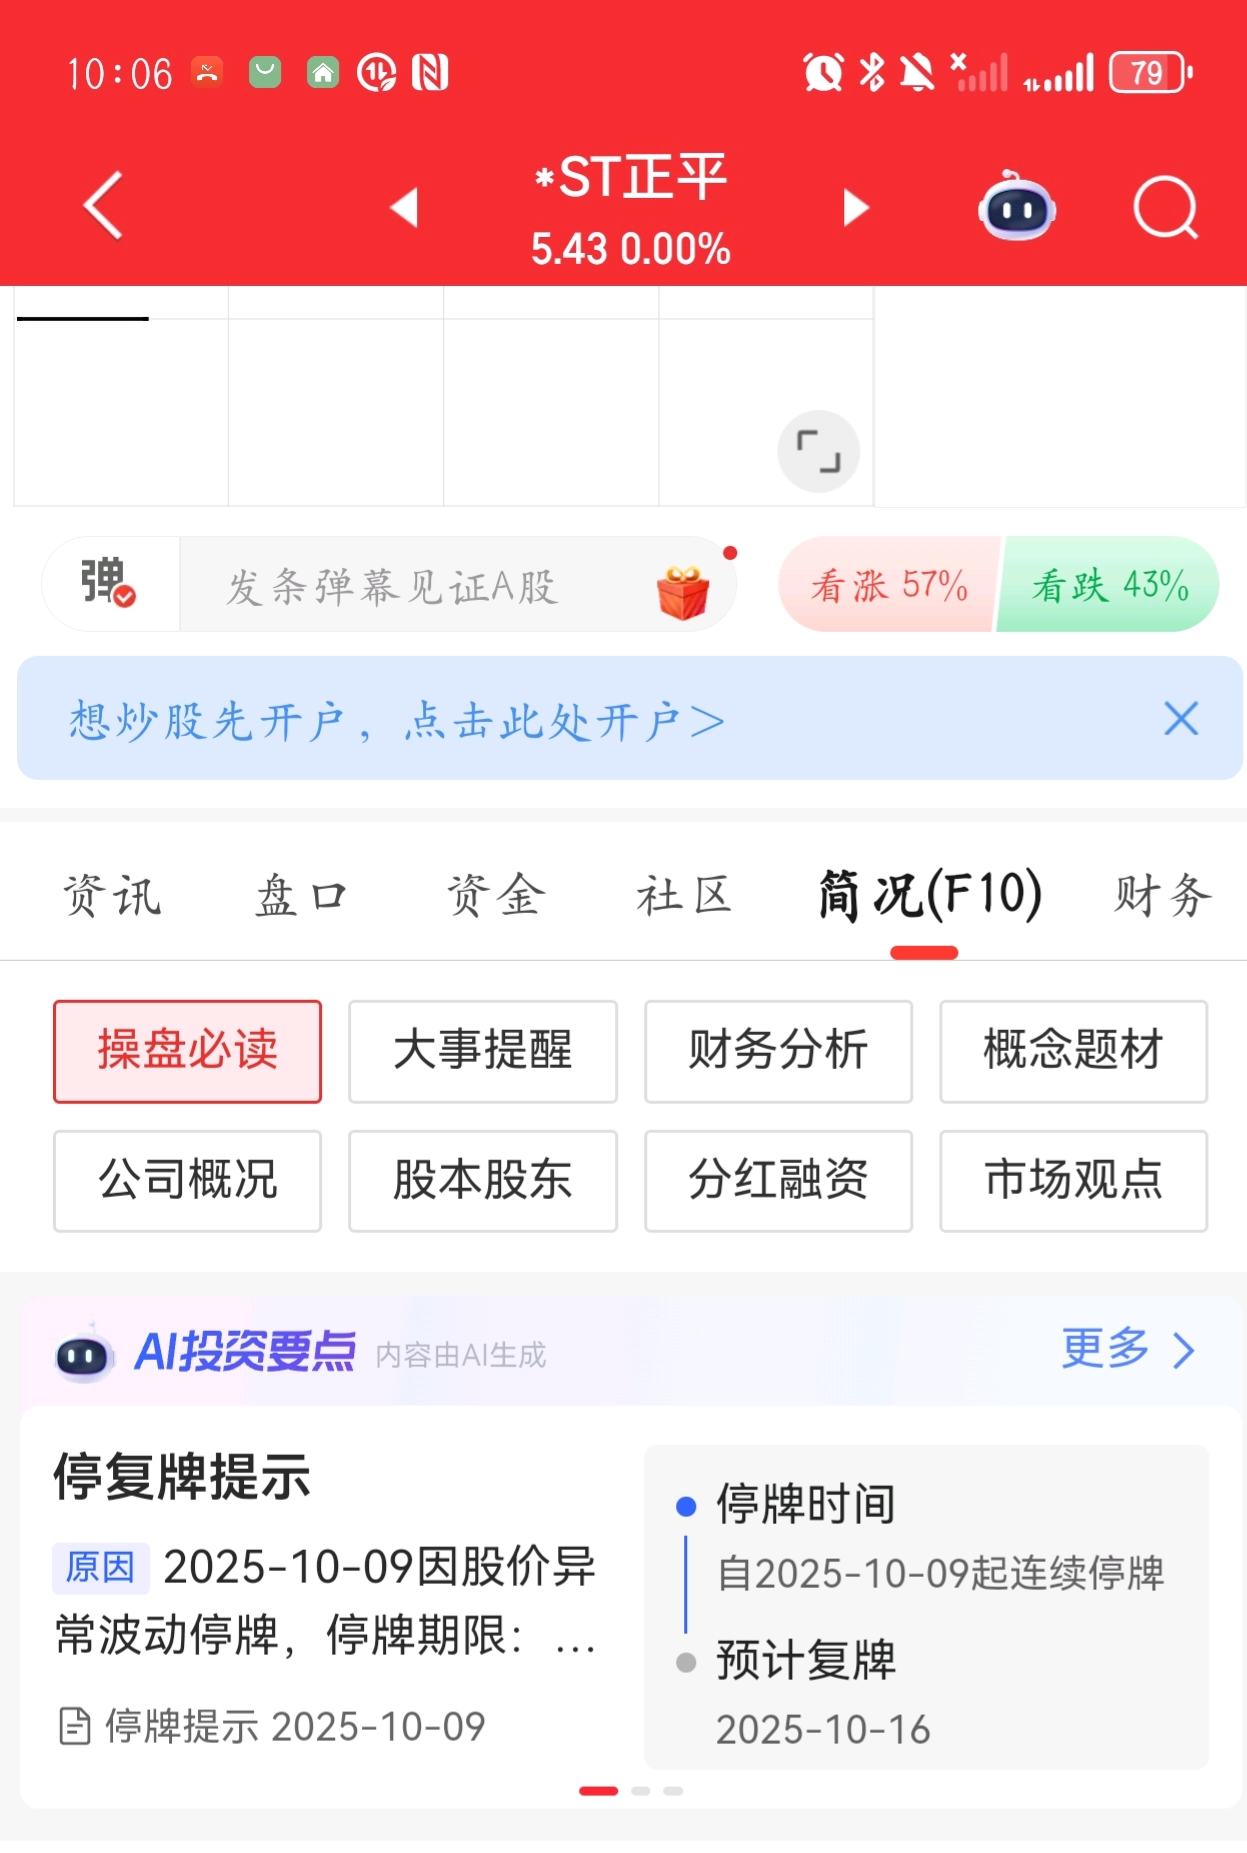Viewport: 1247px width, 1853px height.
Task: Go to previous stock with left triangle
Action: pos(405,208)
